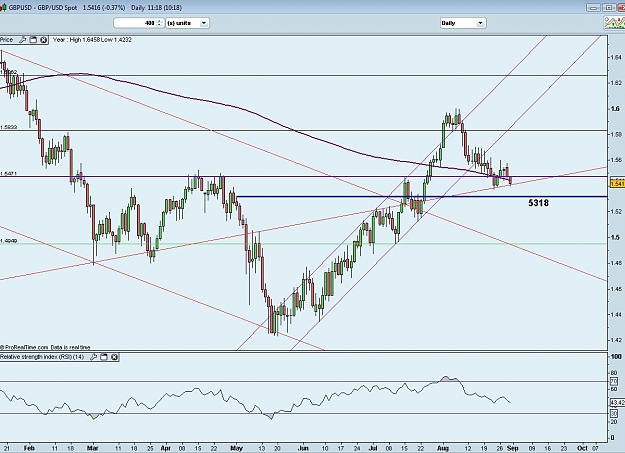Click the Price panel label
Viewport: 625px width, 453px height.
point(6,40)
